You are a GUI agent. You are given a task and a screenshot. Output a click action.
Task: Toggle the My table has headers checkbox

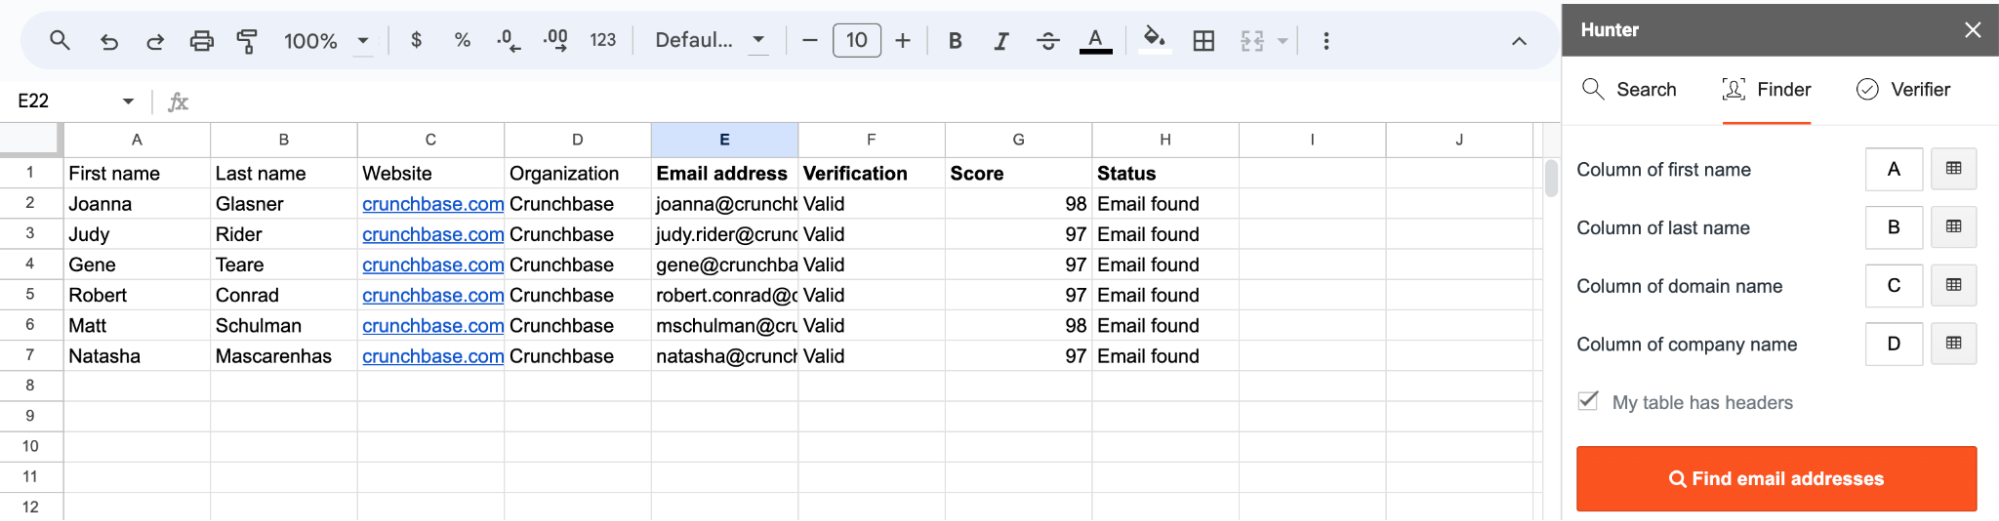tap(1588, 401)
